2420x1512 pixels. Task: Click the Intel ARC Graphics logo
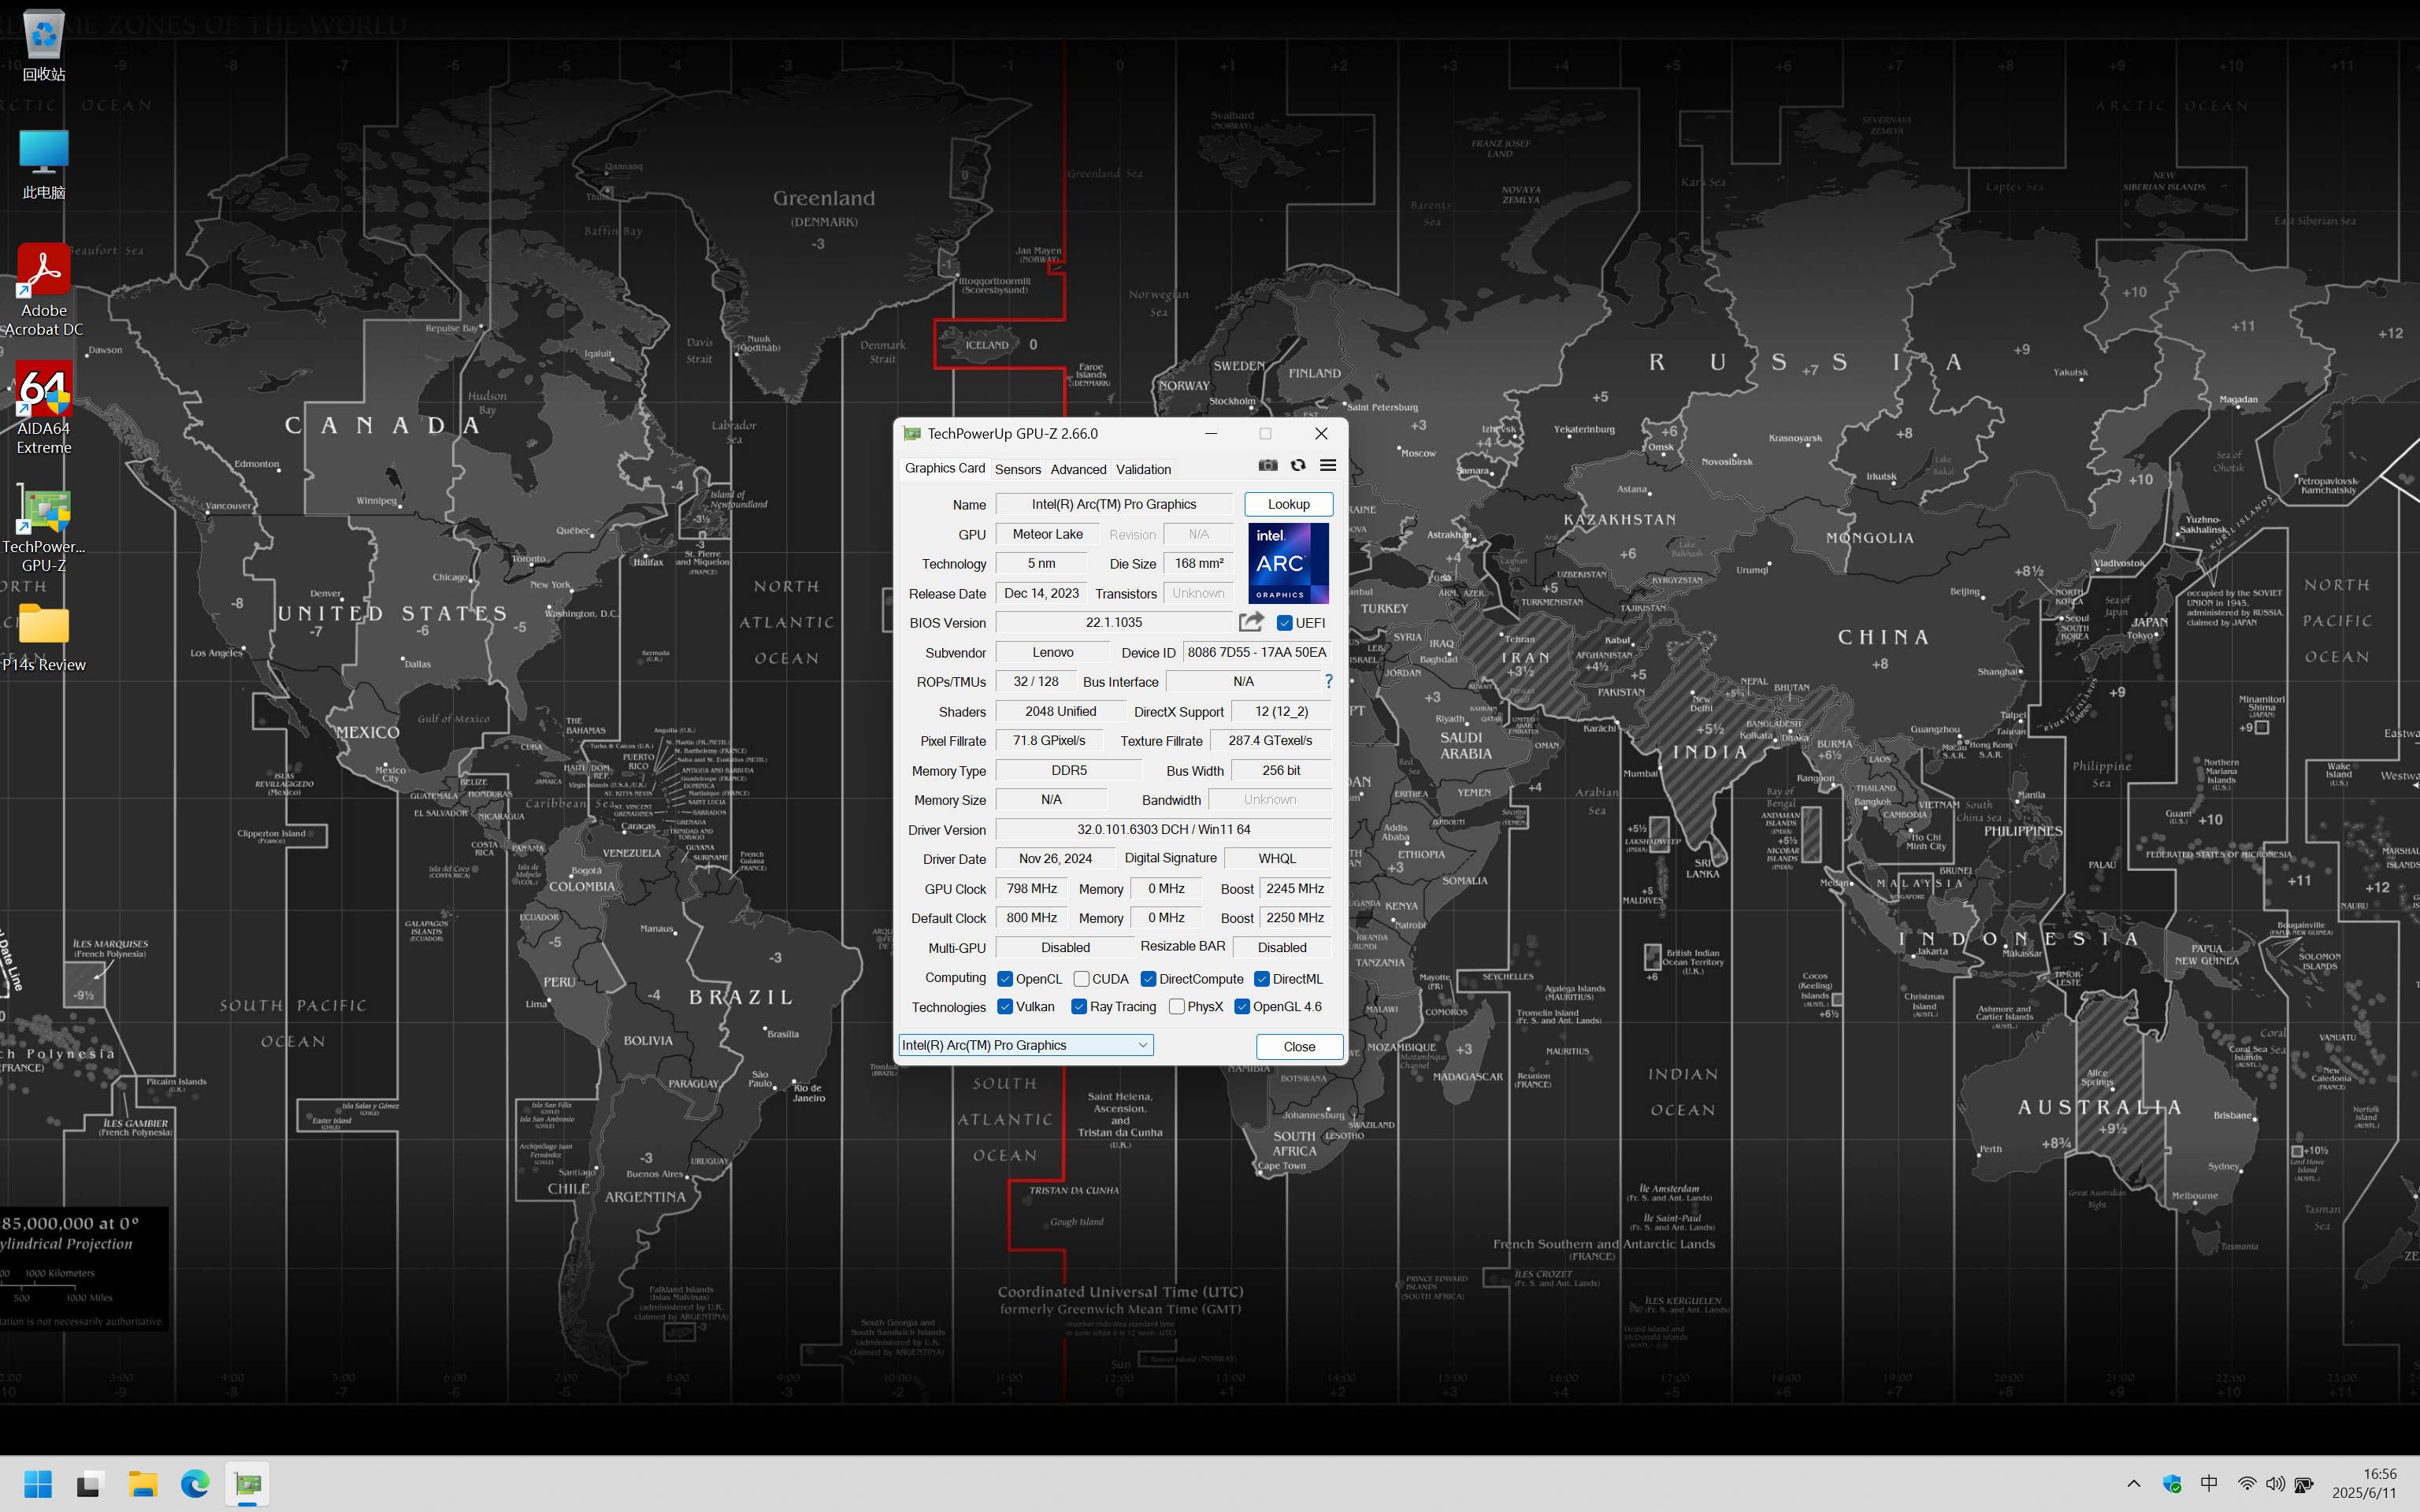(1288, 563)
